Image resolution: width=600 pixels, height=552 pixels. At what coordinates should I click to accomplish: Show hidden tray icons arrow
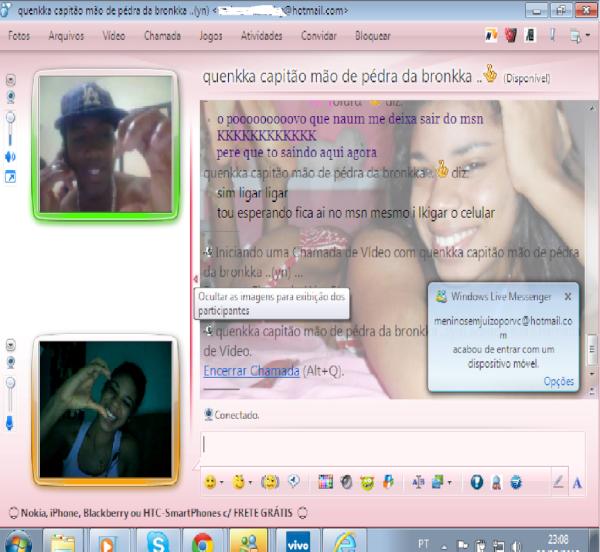click(x=444, y=547)
